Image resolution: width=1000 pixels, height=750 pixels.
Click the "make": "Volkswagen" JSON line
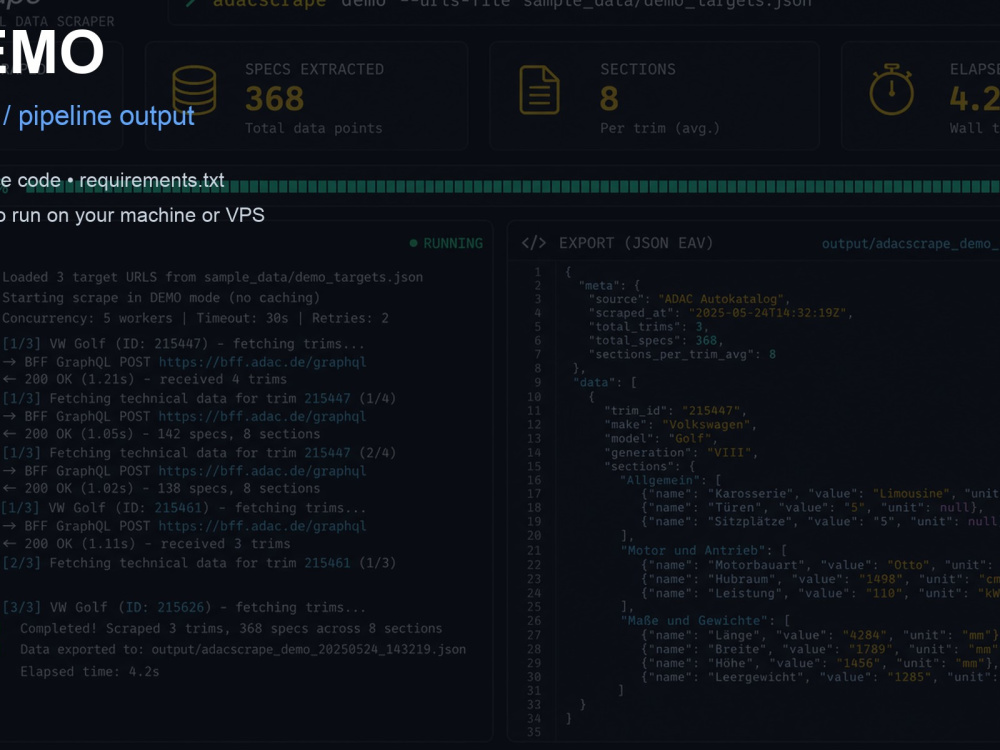pos(680,425)
